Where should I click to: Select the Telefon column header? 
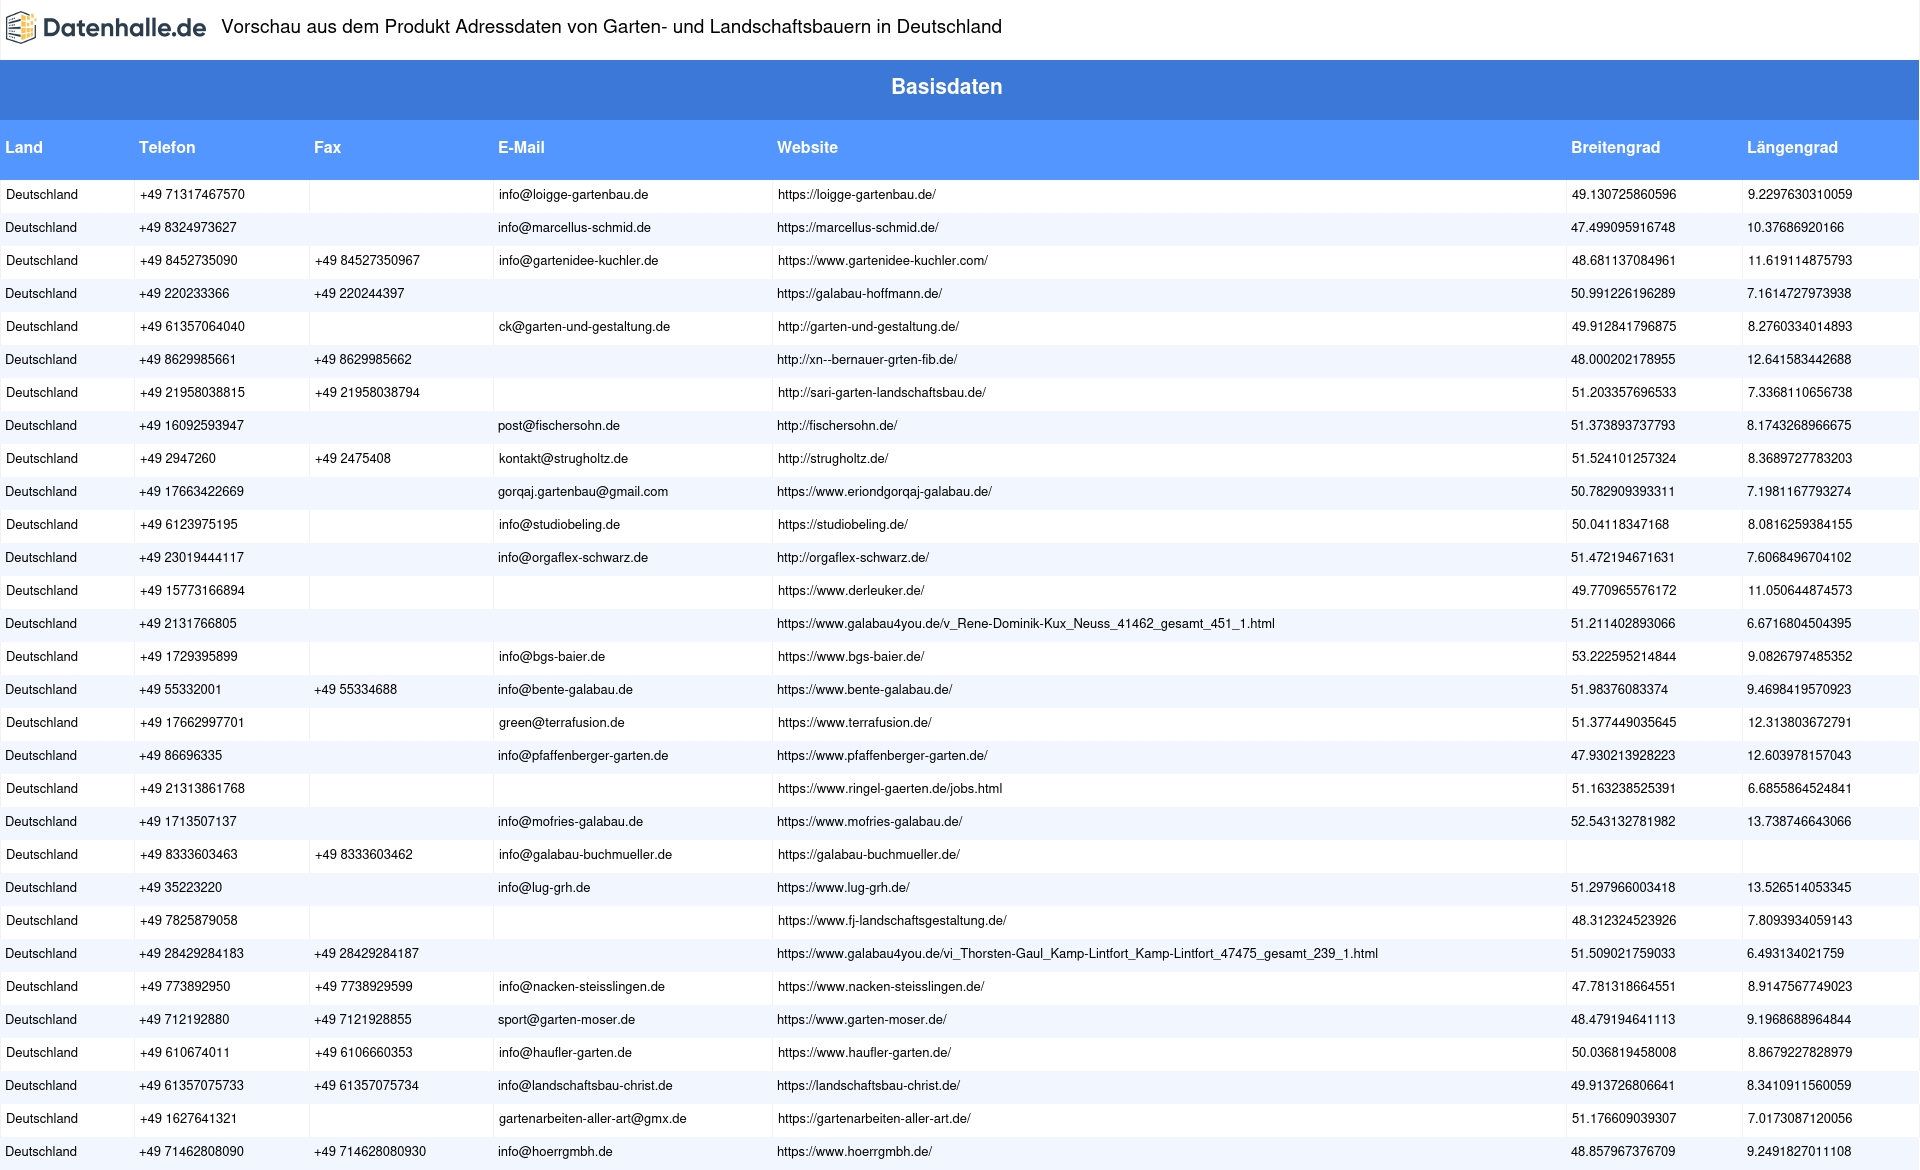pyautogui.click(x=167, y=147)
